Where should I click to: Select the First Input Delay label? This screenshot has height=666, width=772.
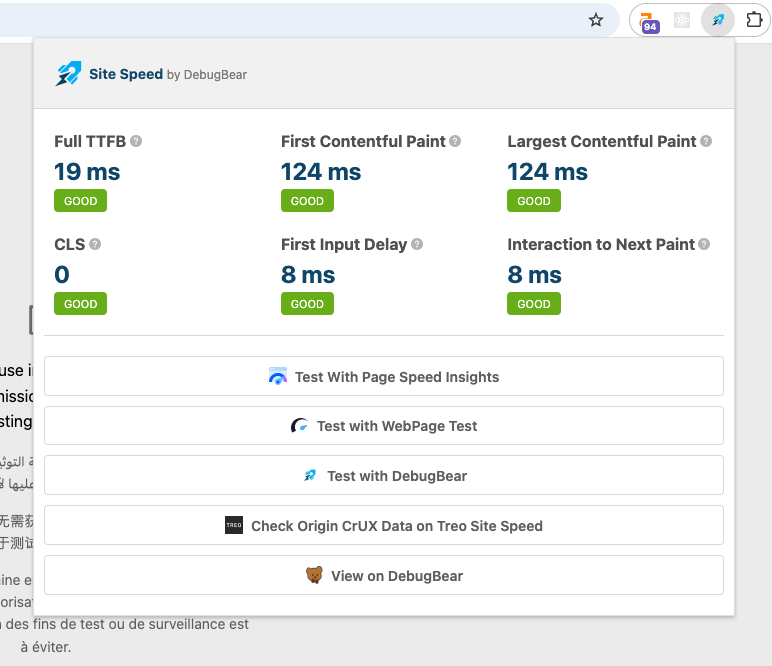pyautogui.click(x=344, y=244)
